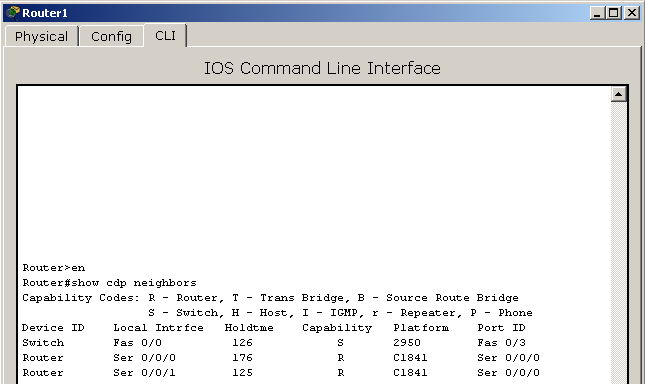This screenshot has height=384, width=645.
Task: Click the vertical scrollbar track
Action: coord(618,243)
